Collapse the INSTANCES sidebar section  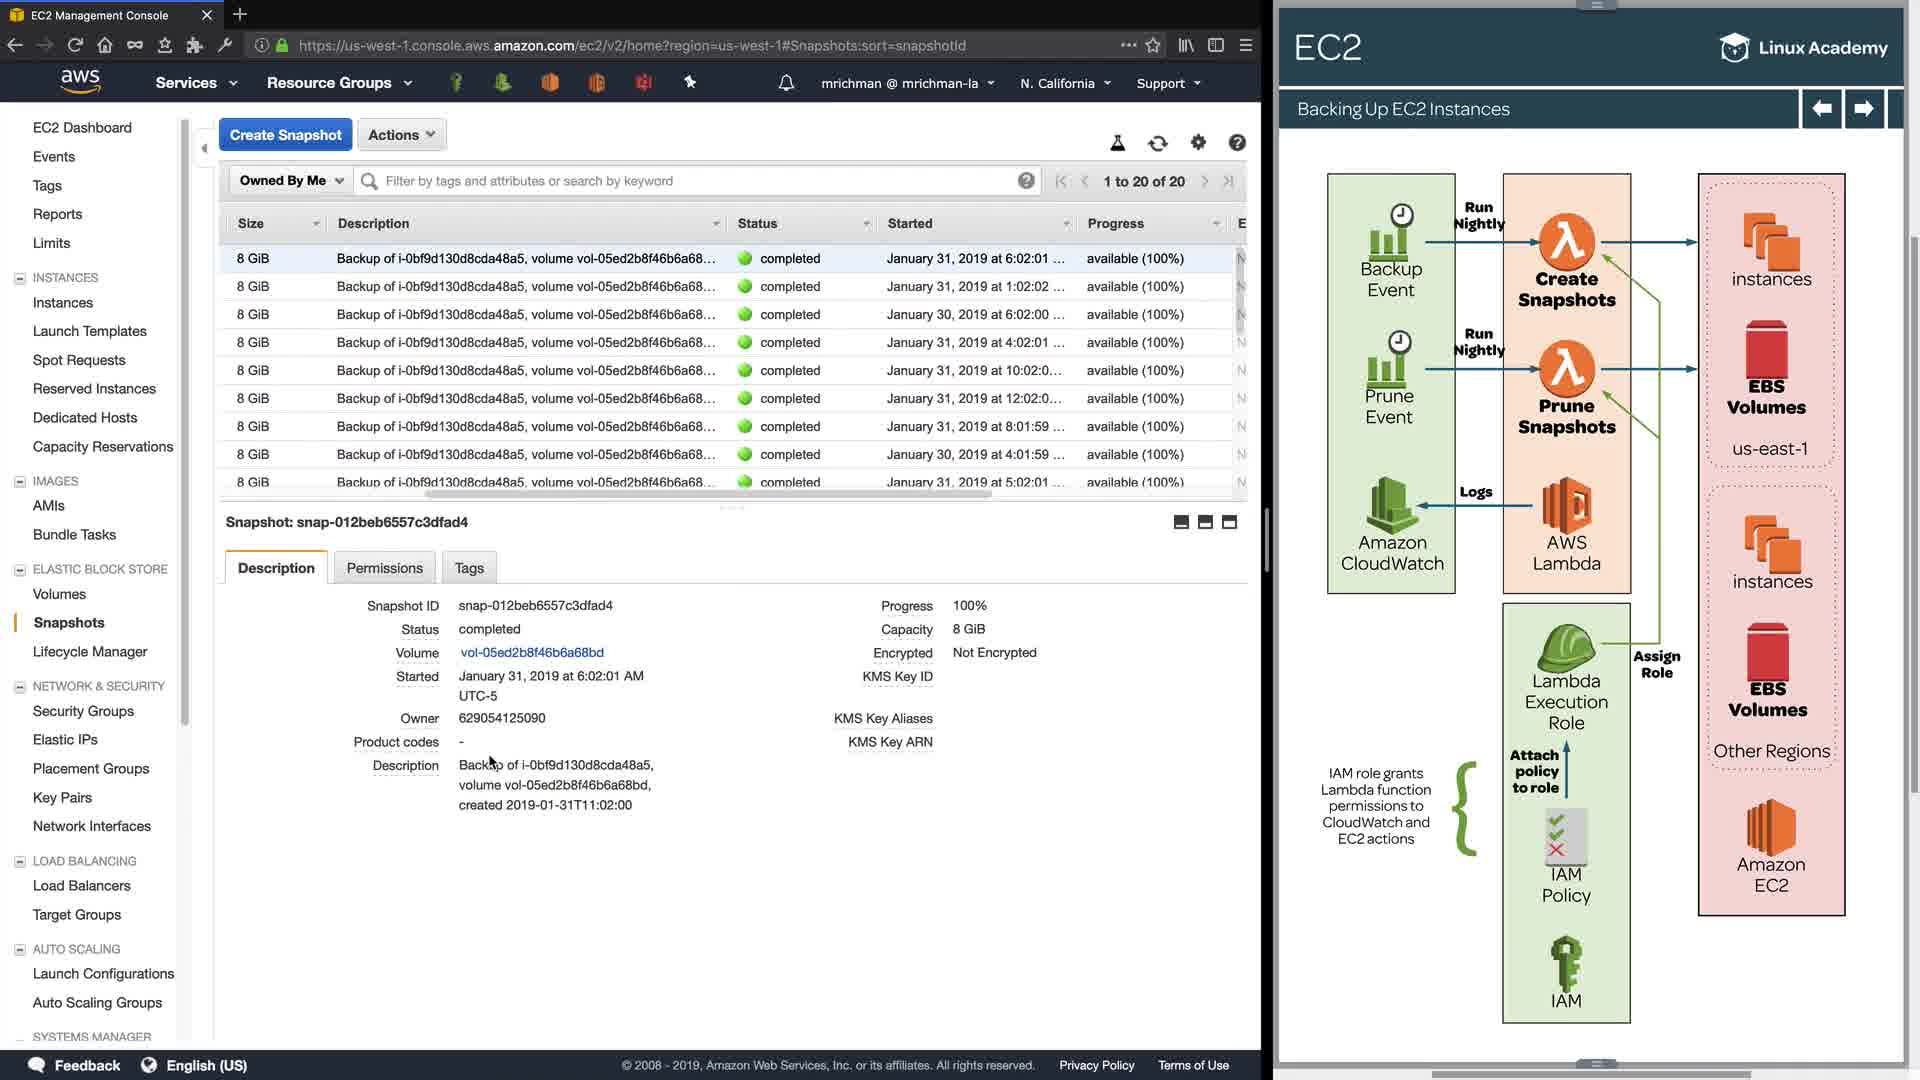tap(19, 278)
